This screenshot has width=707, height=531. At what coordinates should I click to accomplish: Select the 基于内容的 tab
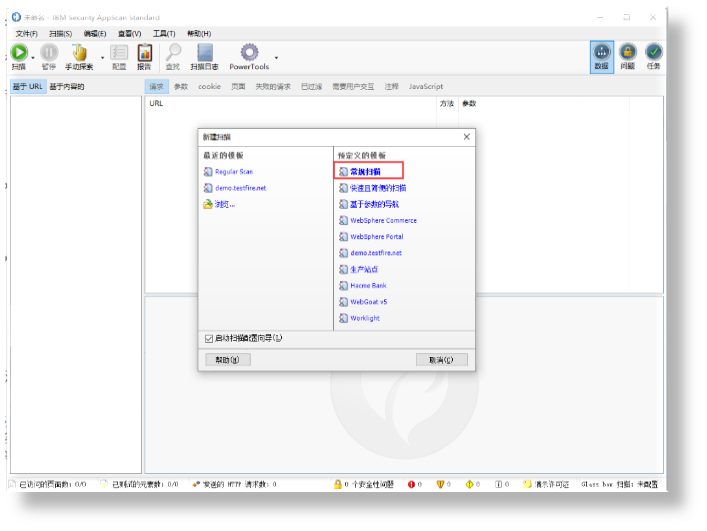[x=67, y=87]
